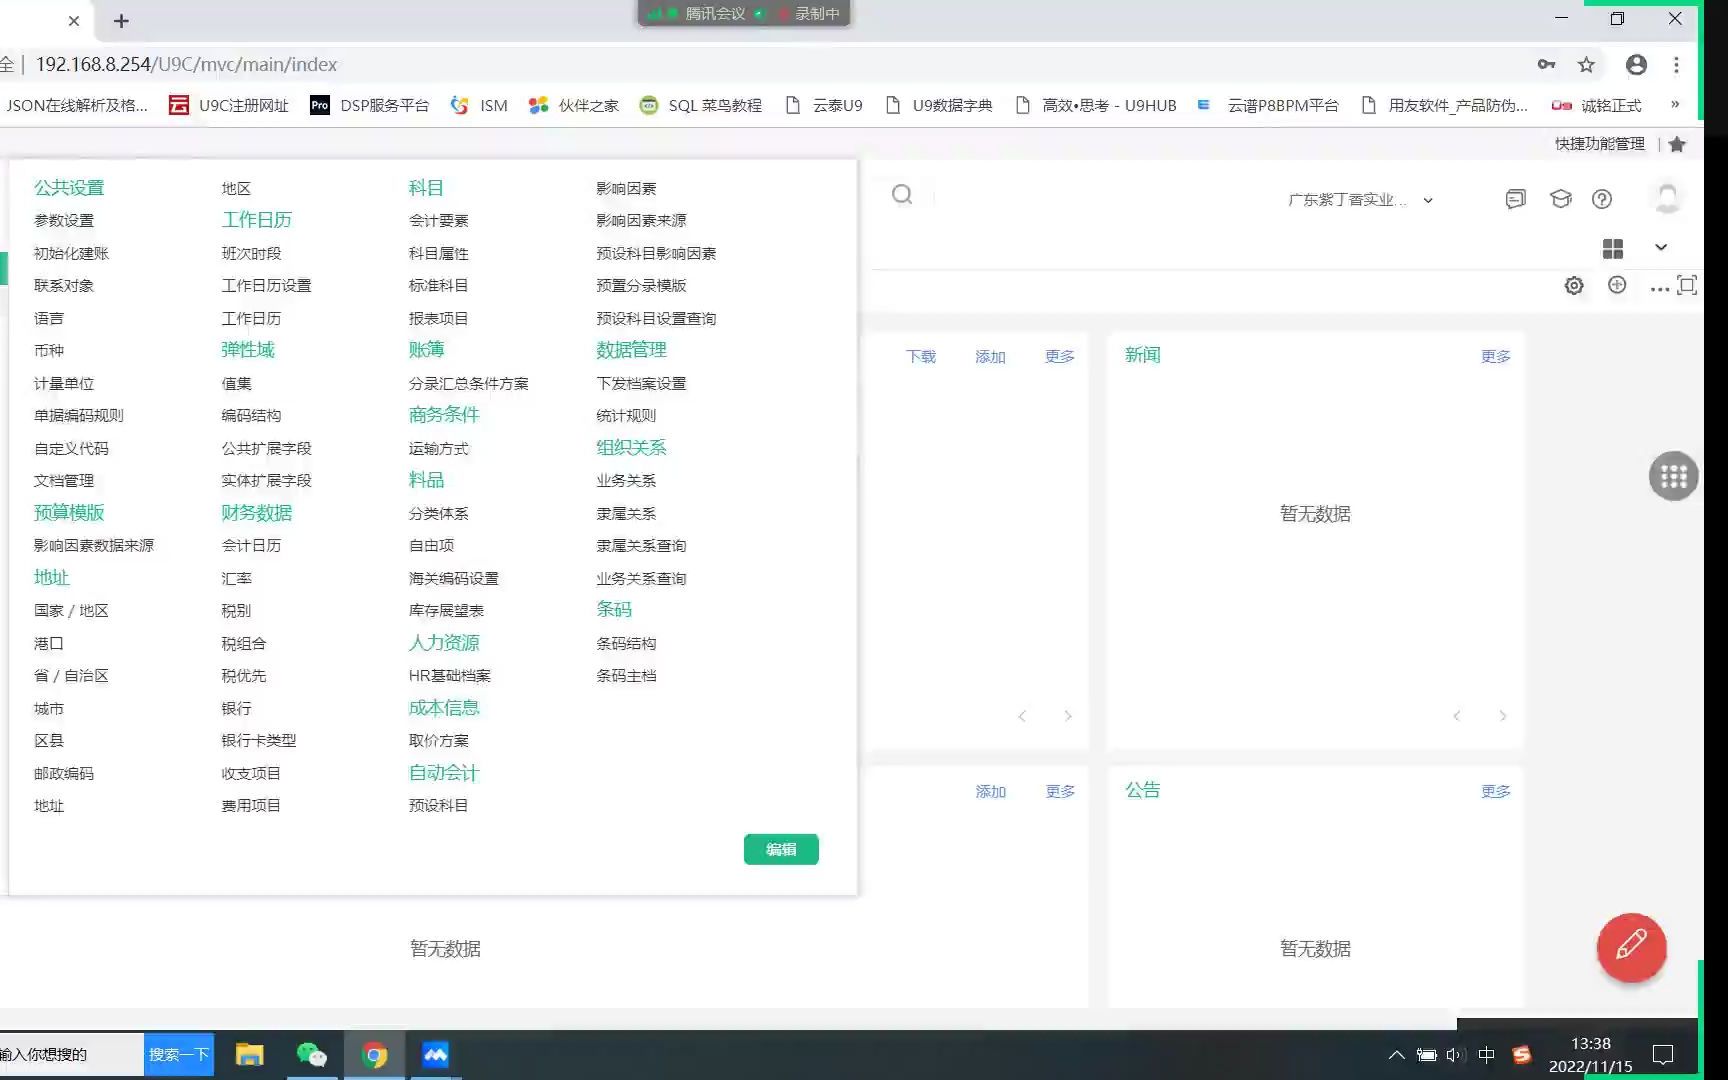Viewport: 1728px width, 1080px height.
Task: Click 更多 in the 公告 panel
Action: [1495, 792]
